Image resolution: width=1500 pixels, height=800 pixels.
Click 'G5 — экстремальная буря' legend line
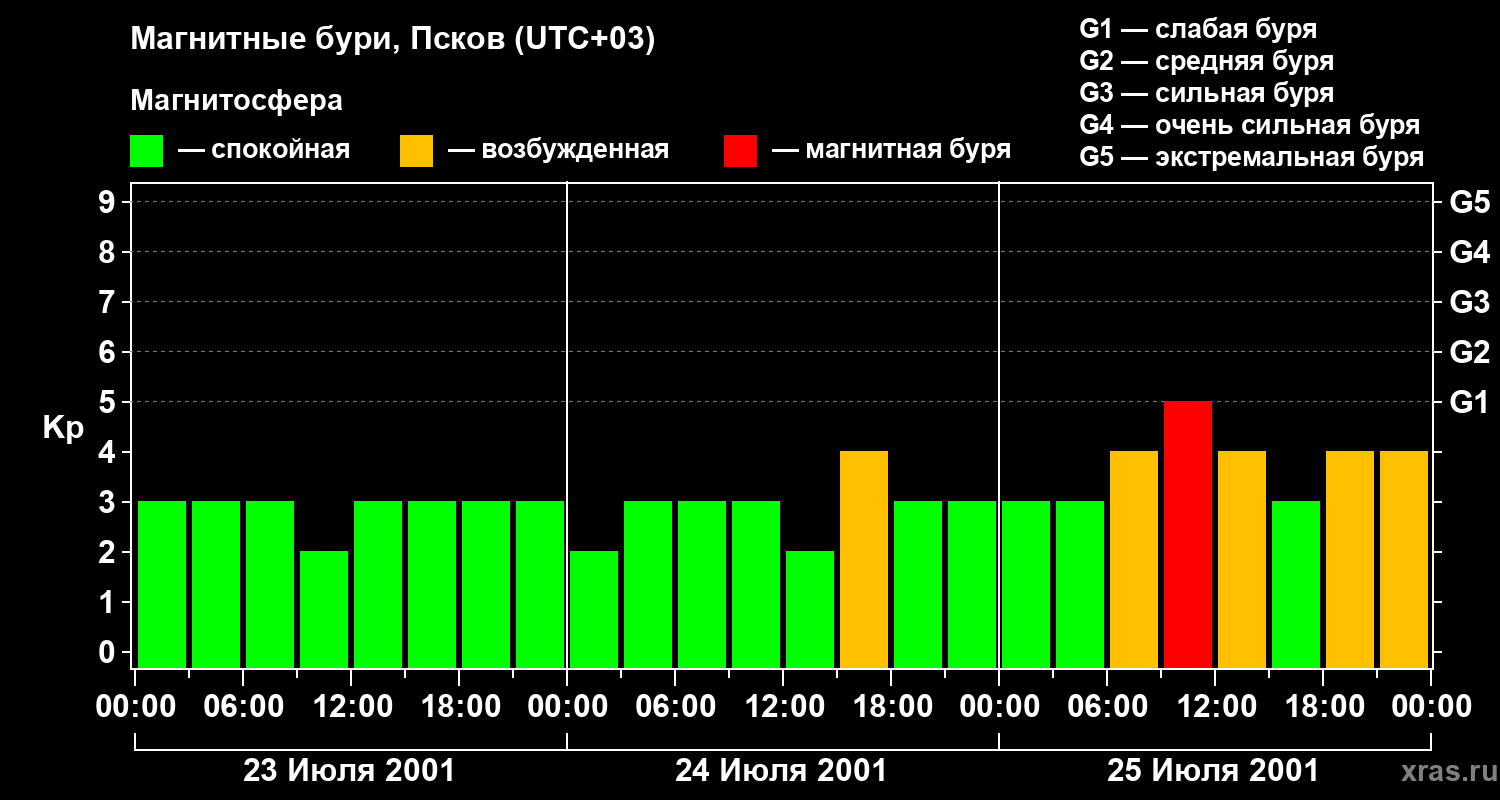click(x=1251, y=157)
